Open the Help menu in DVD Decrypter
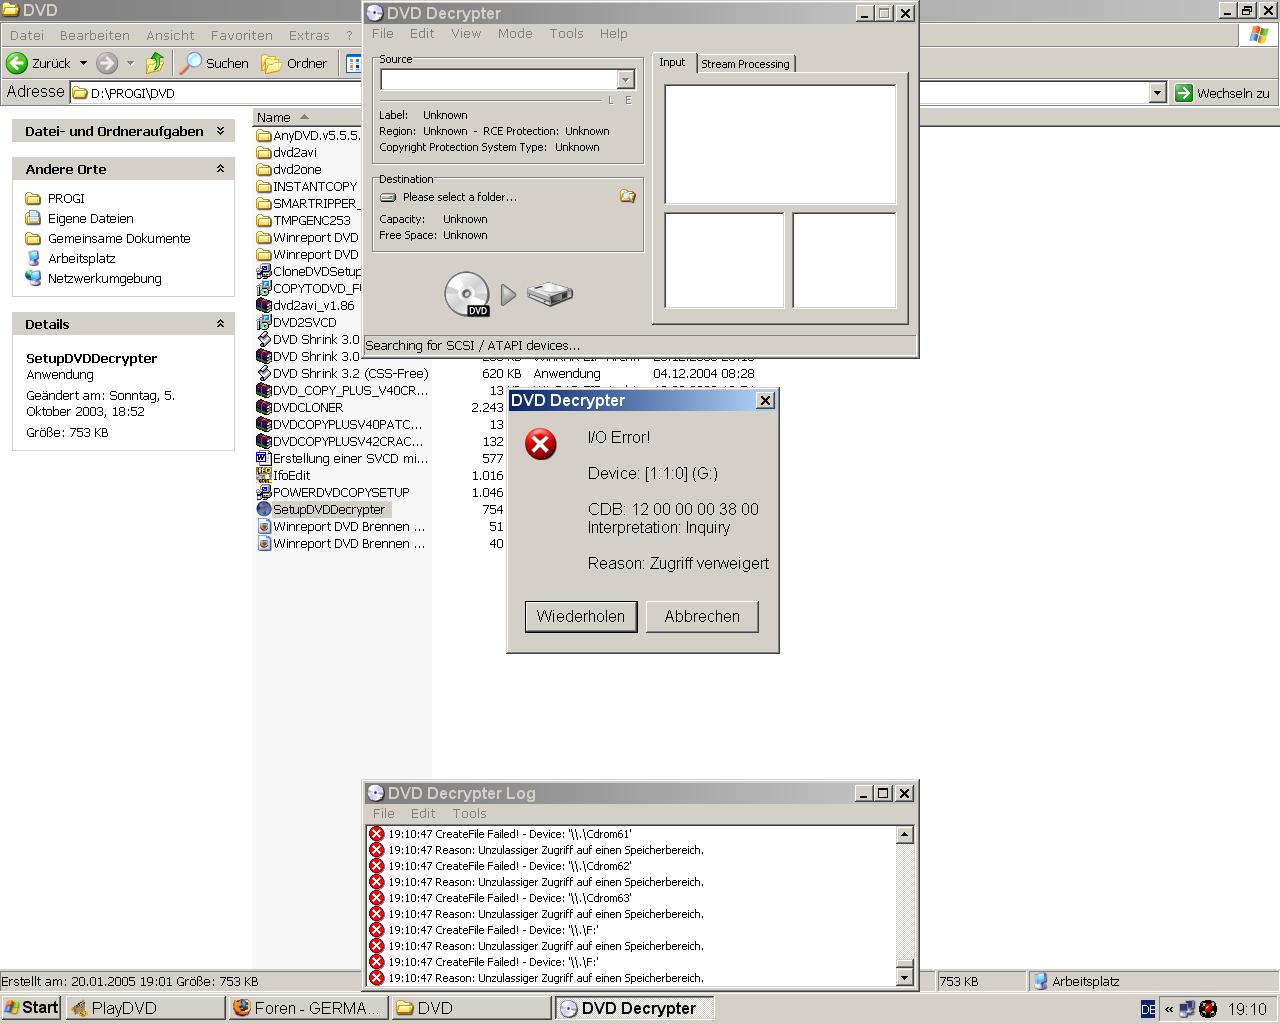This screenshot has height=1024, width=1280. coord(614,33)
